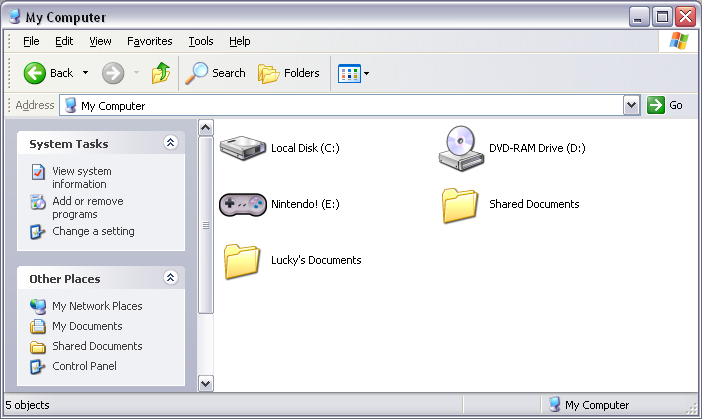Click the sidebar scroll up arrow
Screen dimensions: 702x419
click(205, 128)
